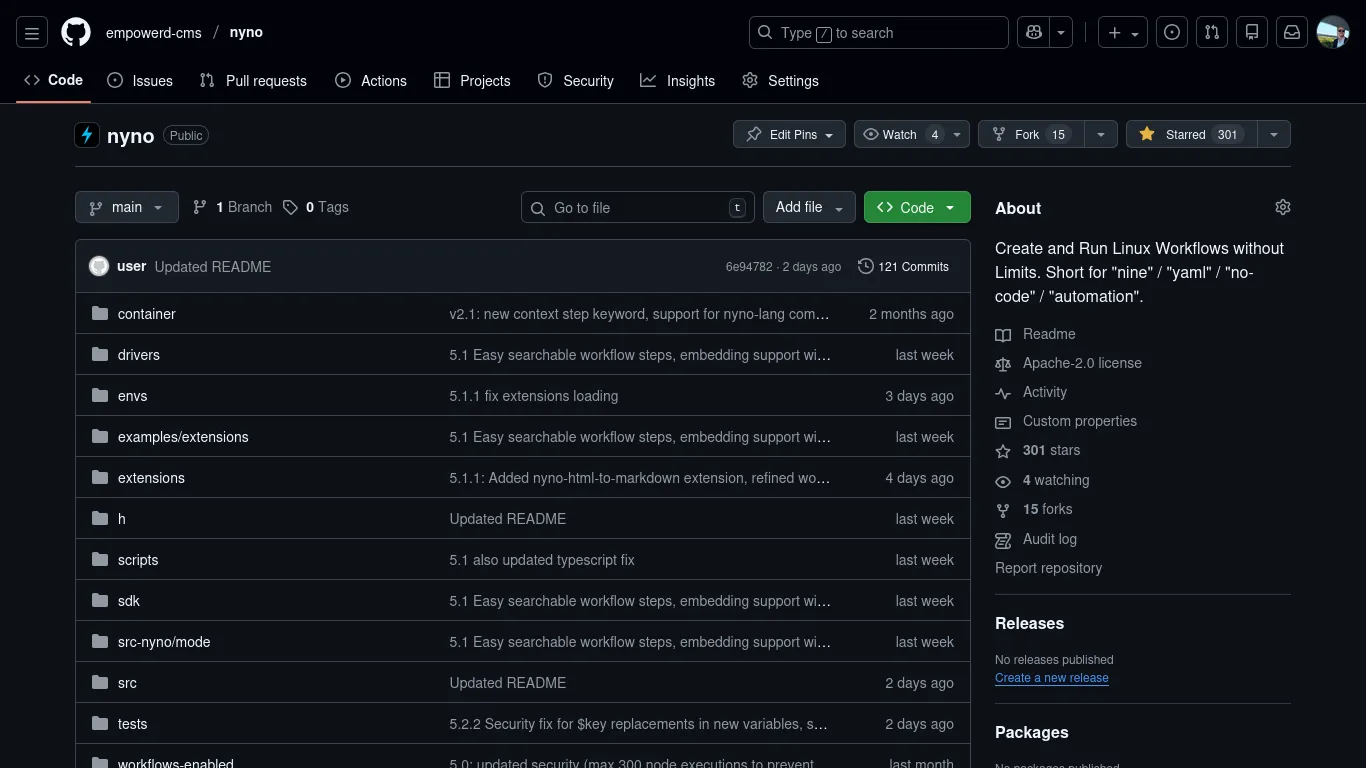The height and width of the screenshot is (768, 1366).
Task: Click the About section gear icon
Action: point(1282,207)
